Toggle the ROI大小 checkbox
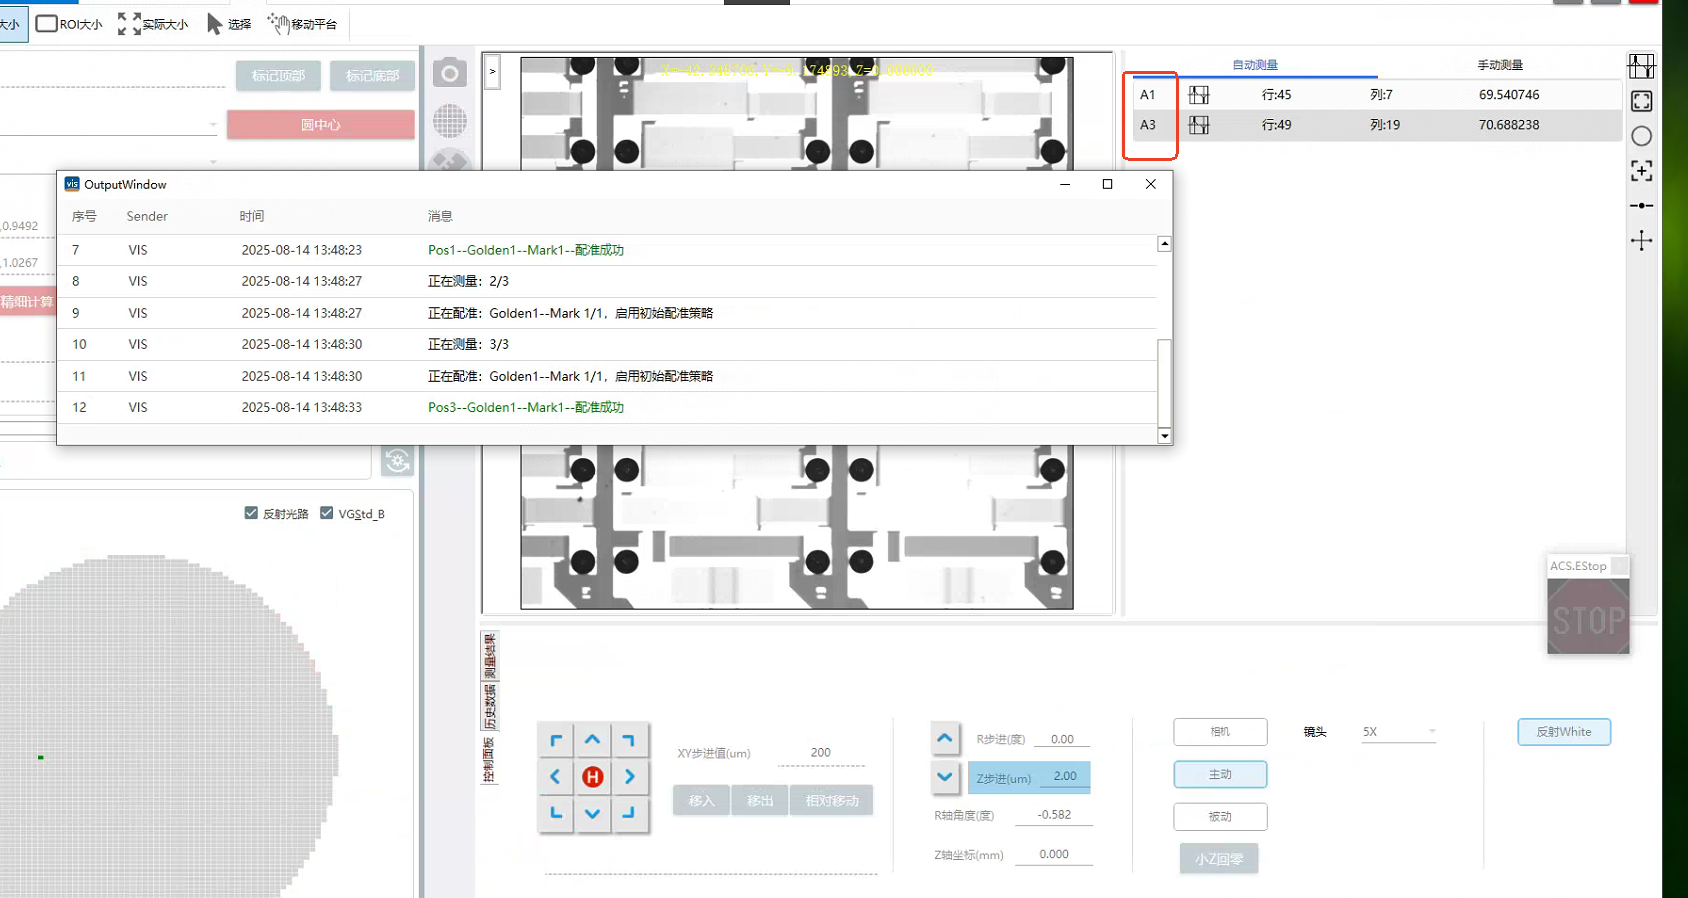The image size is (1688, 898). click(x=47, y=24)
